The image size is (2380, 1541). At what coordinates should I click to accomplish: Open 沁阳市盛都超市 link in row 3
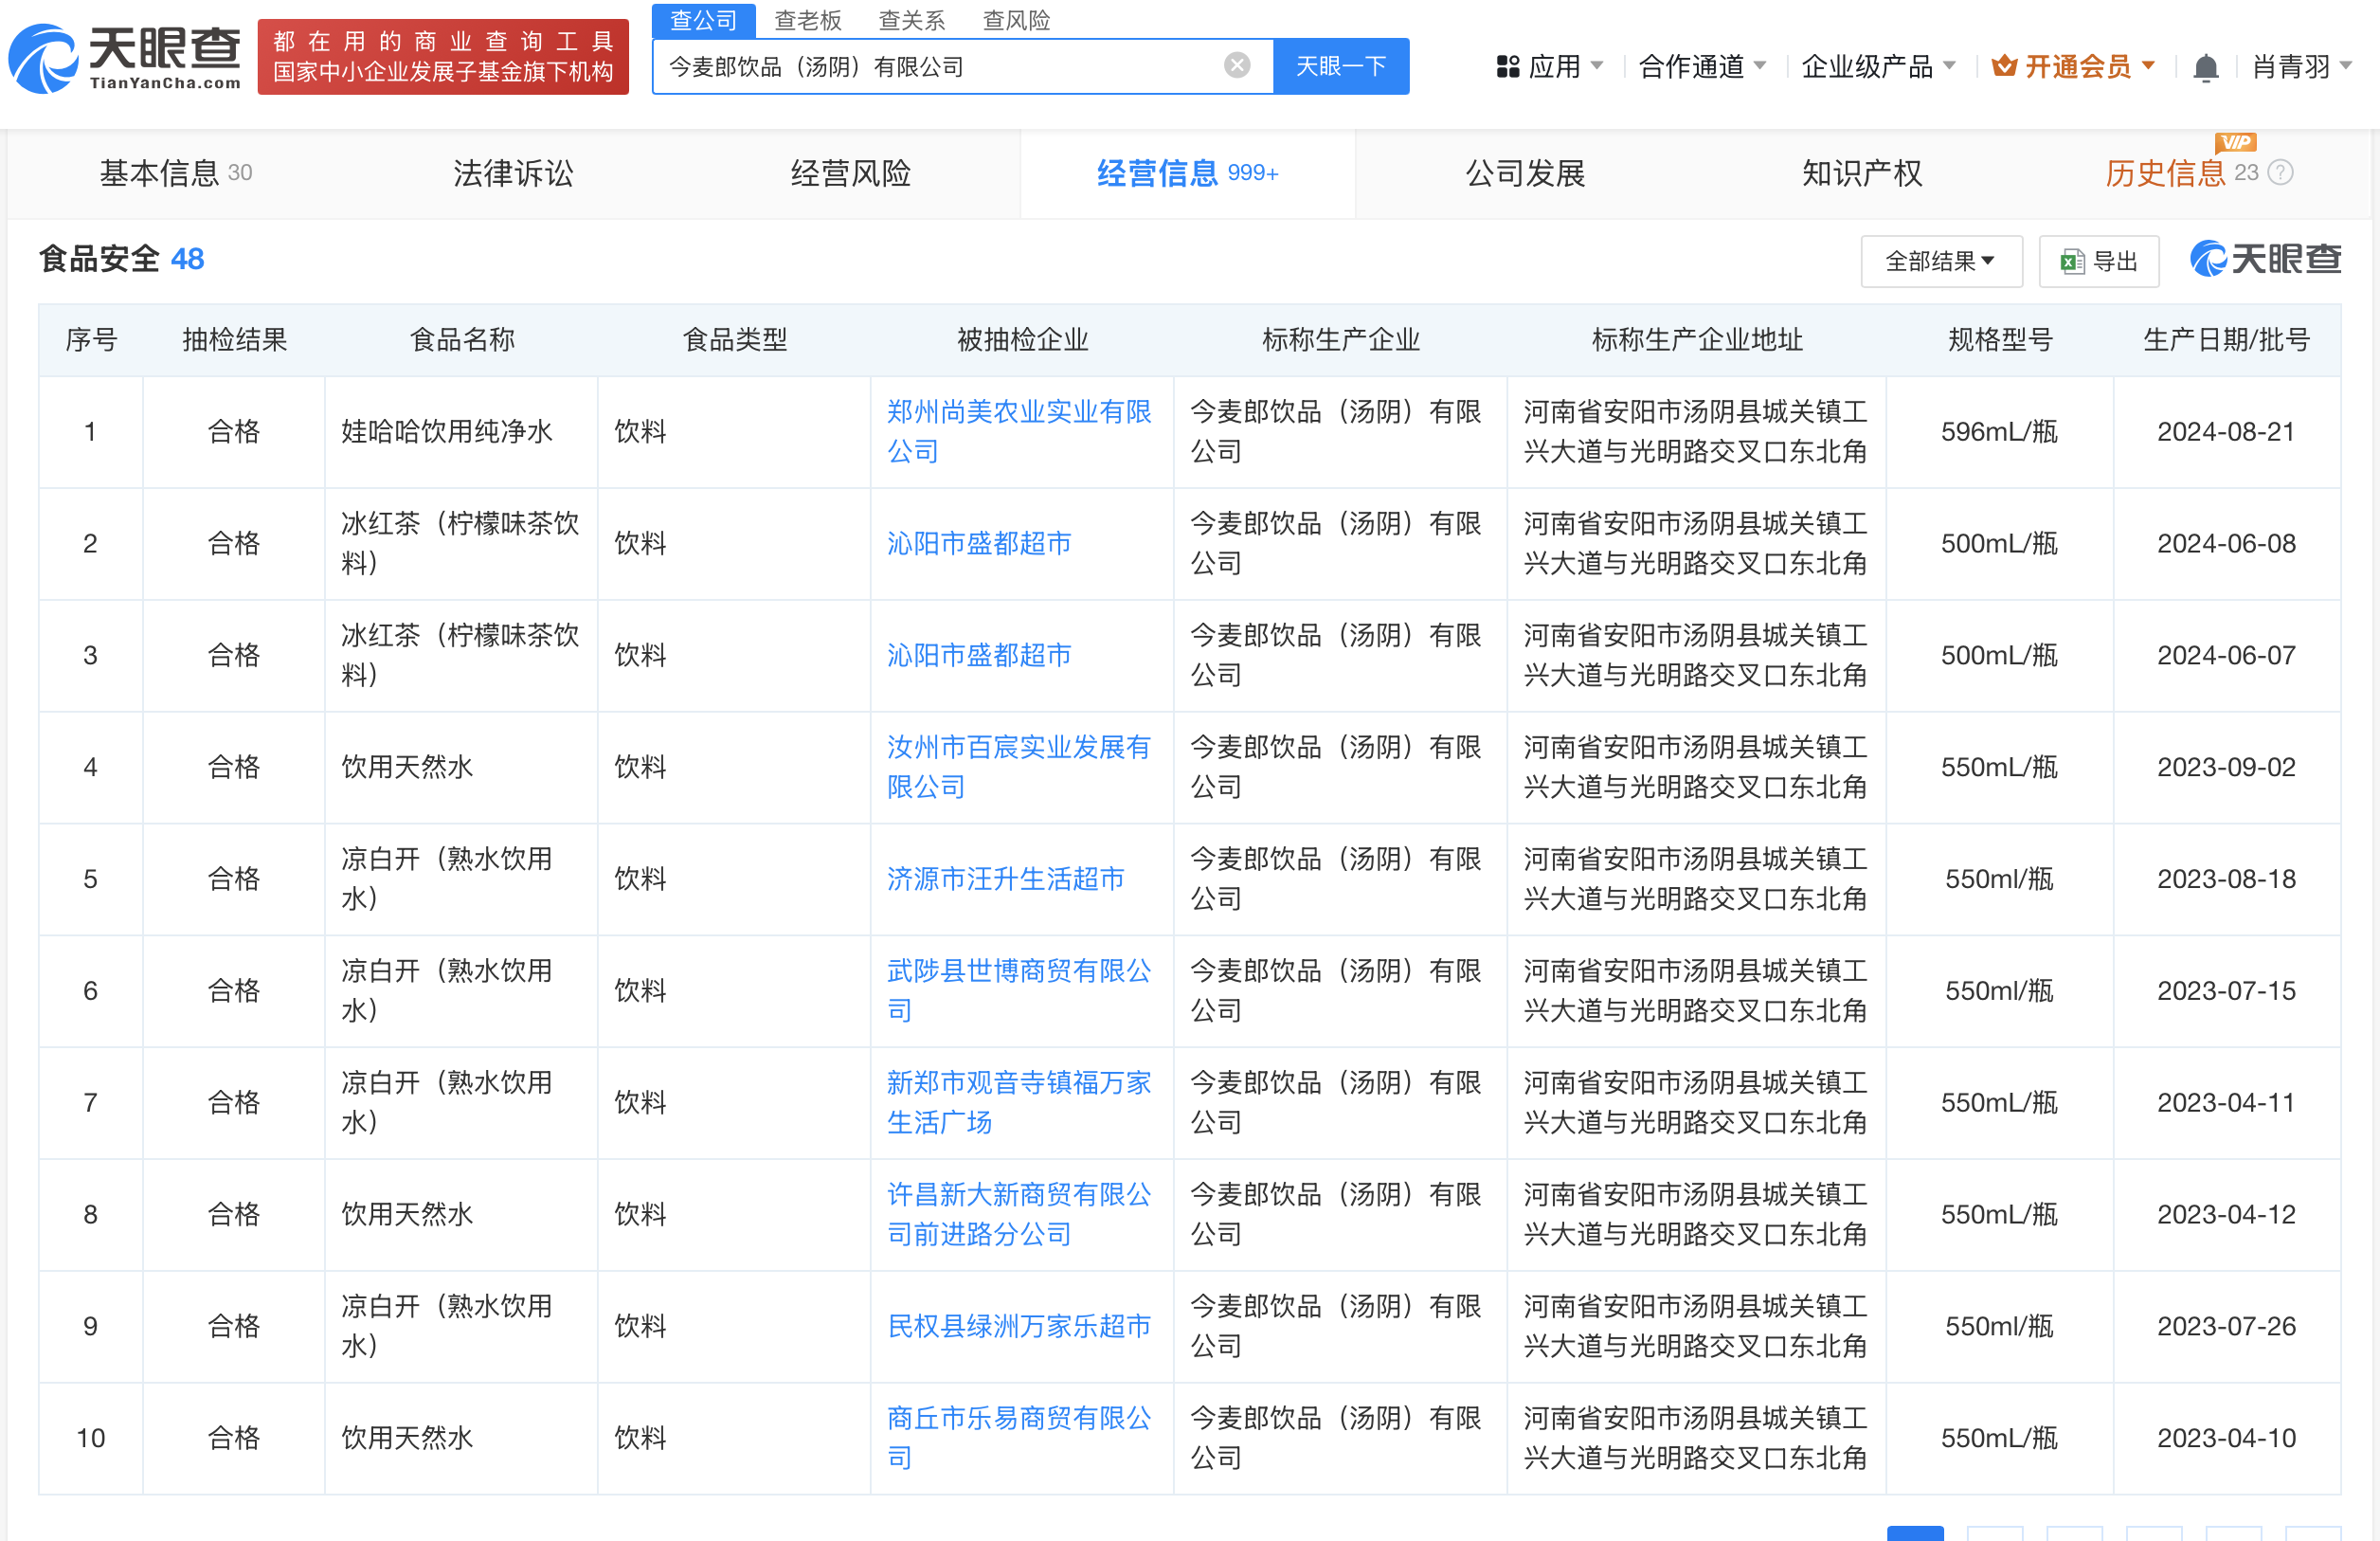(x=979, y=656)
